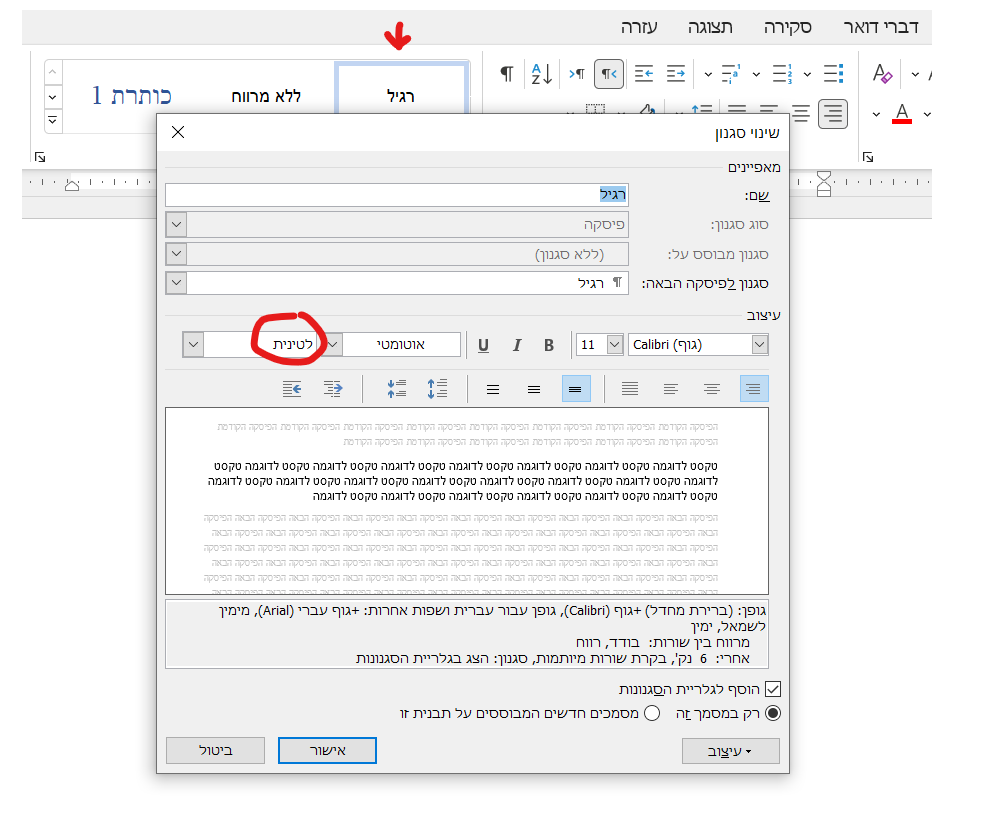Toggle Bold in the style dialog
The image size is (988, 819).
pos(549,345)
